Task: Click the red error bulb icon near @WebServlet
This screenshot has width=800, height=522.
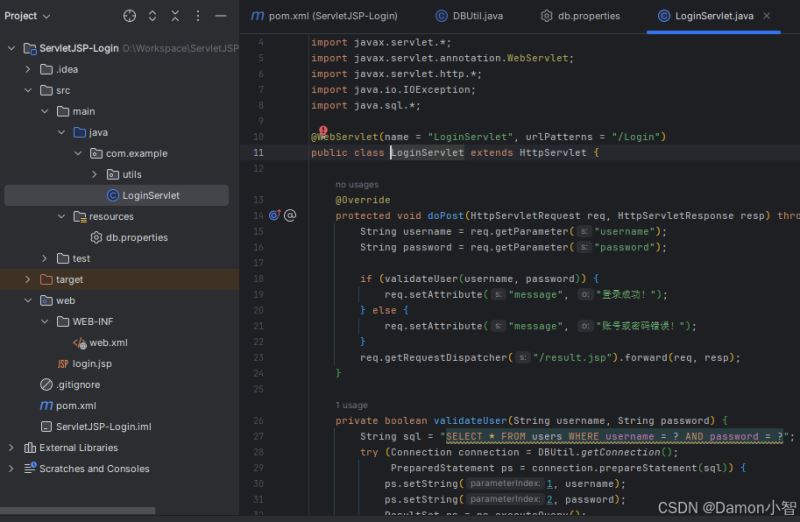Action: [323, 131]
